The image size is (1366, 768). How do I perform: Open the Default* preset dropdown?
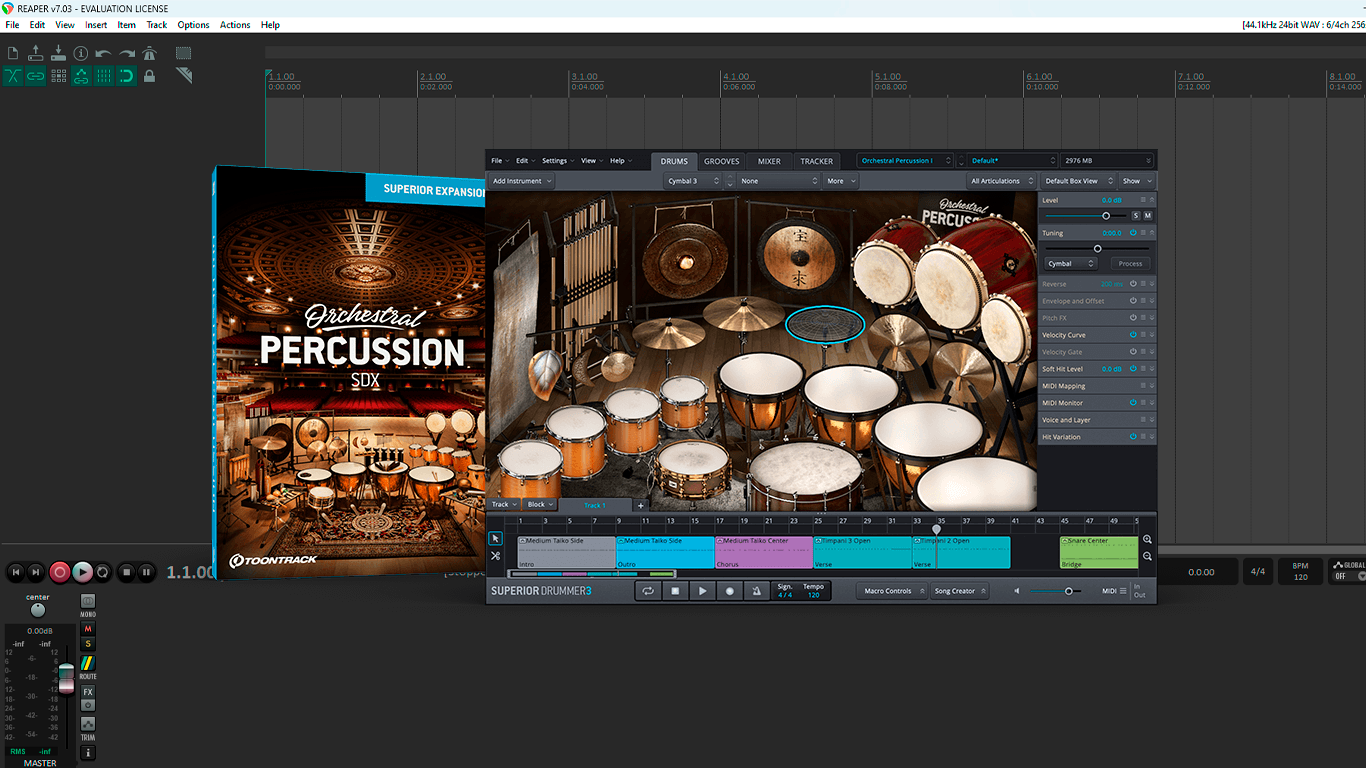coord(1012,161)
